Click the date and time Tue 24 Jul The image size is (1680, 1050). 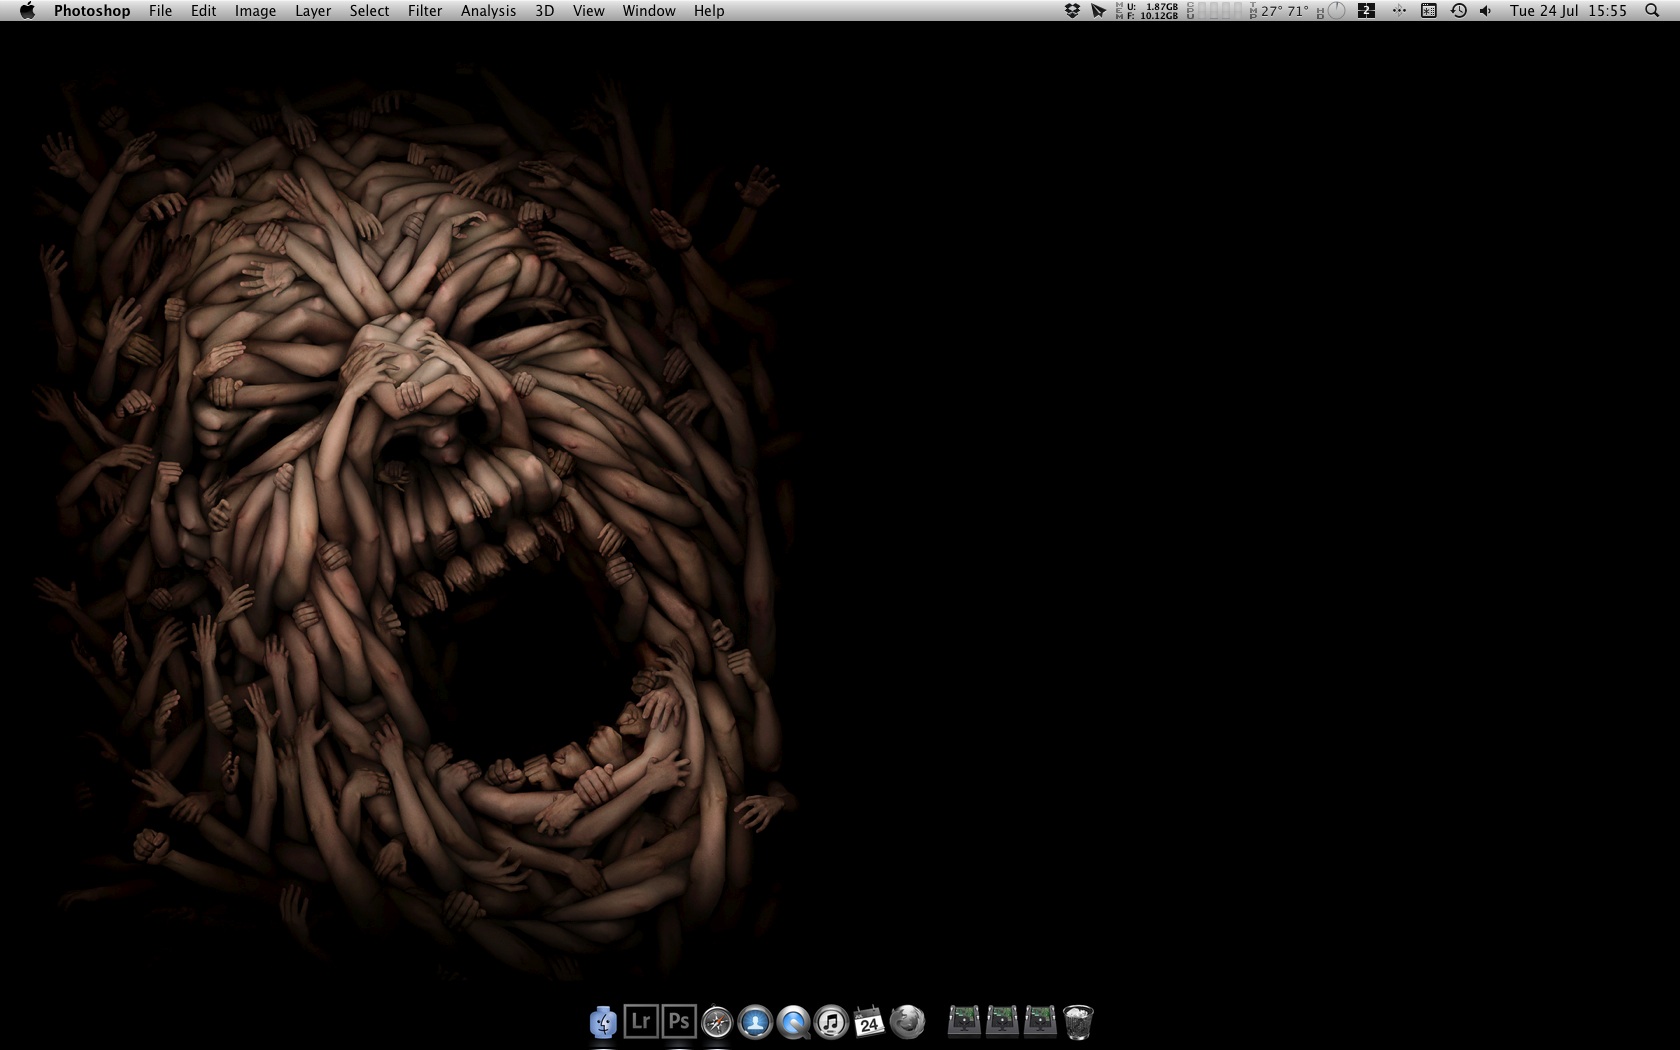1569,11
